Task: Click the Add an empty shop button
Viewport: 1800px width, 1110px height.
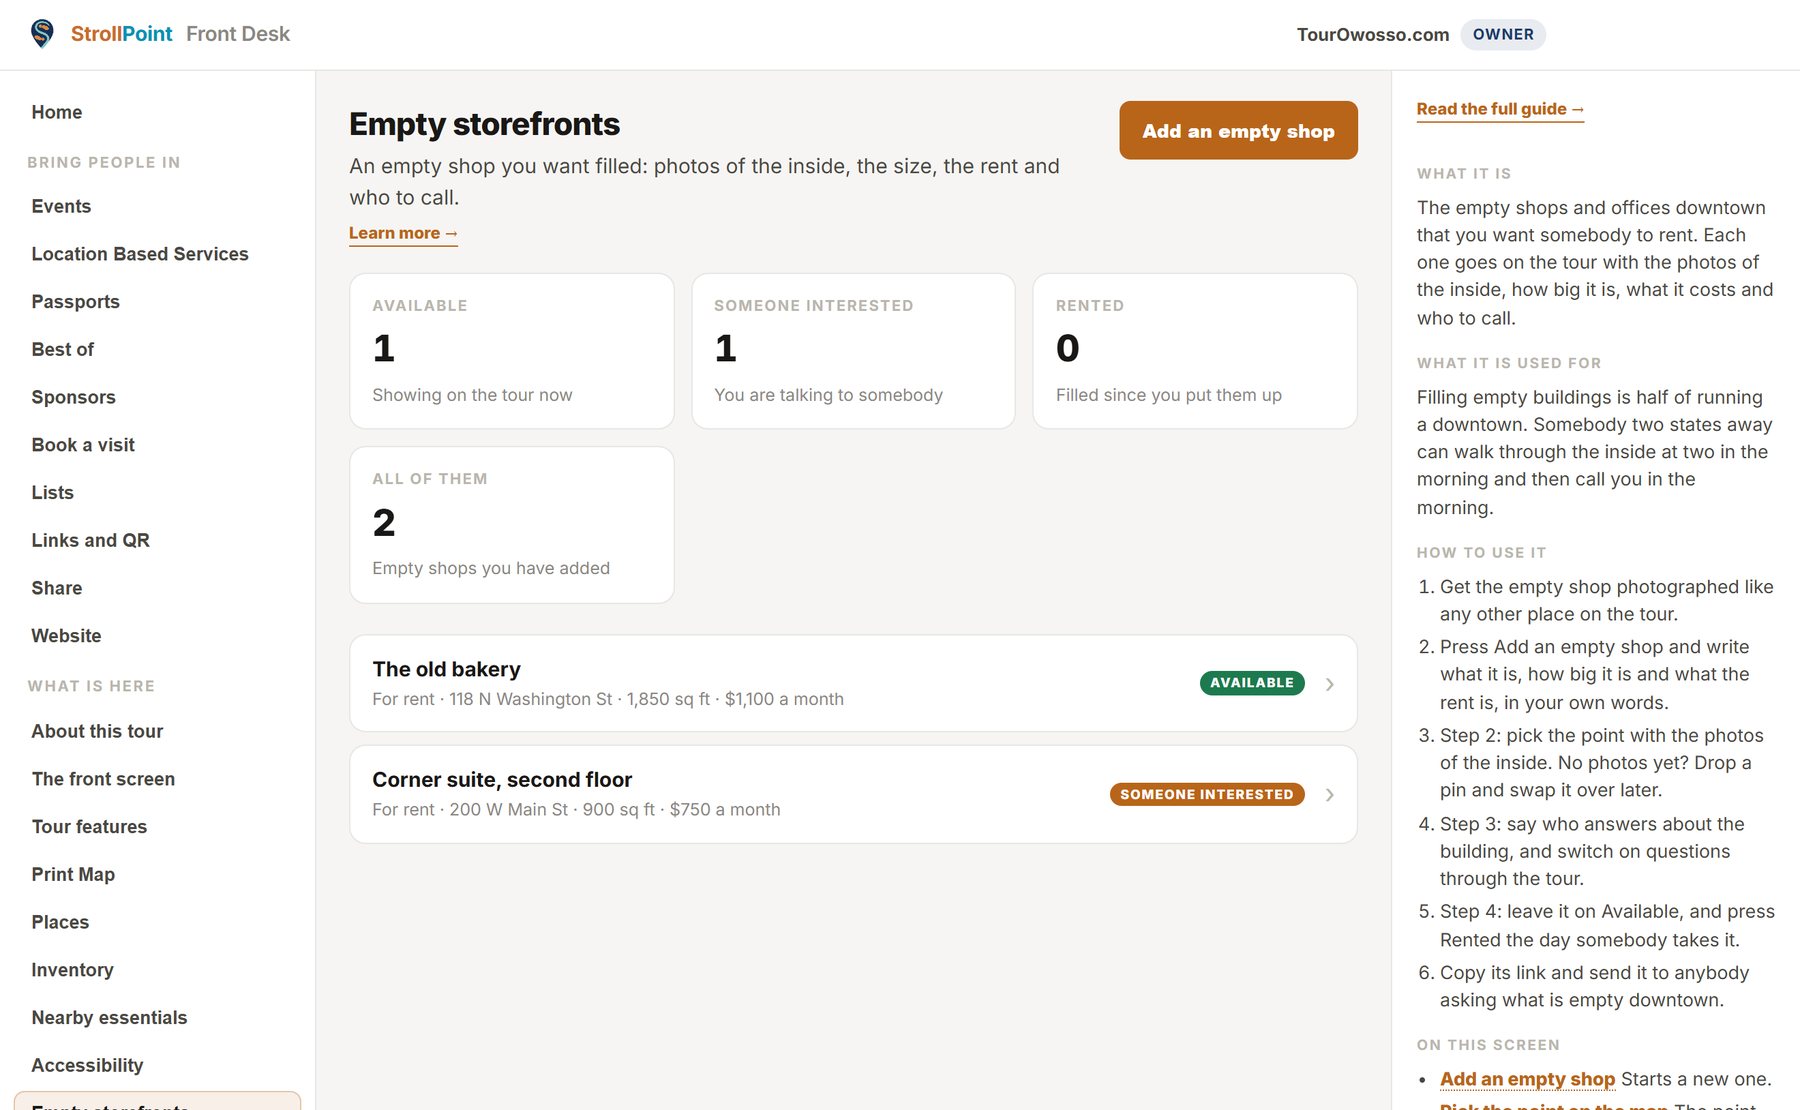Action: [x=1238, y=130]
